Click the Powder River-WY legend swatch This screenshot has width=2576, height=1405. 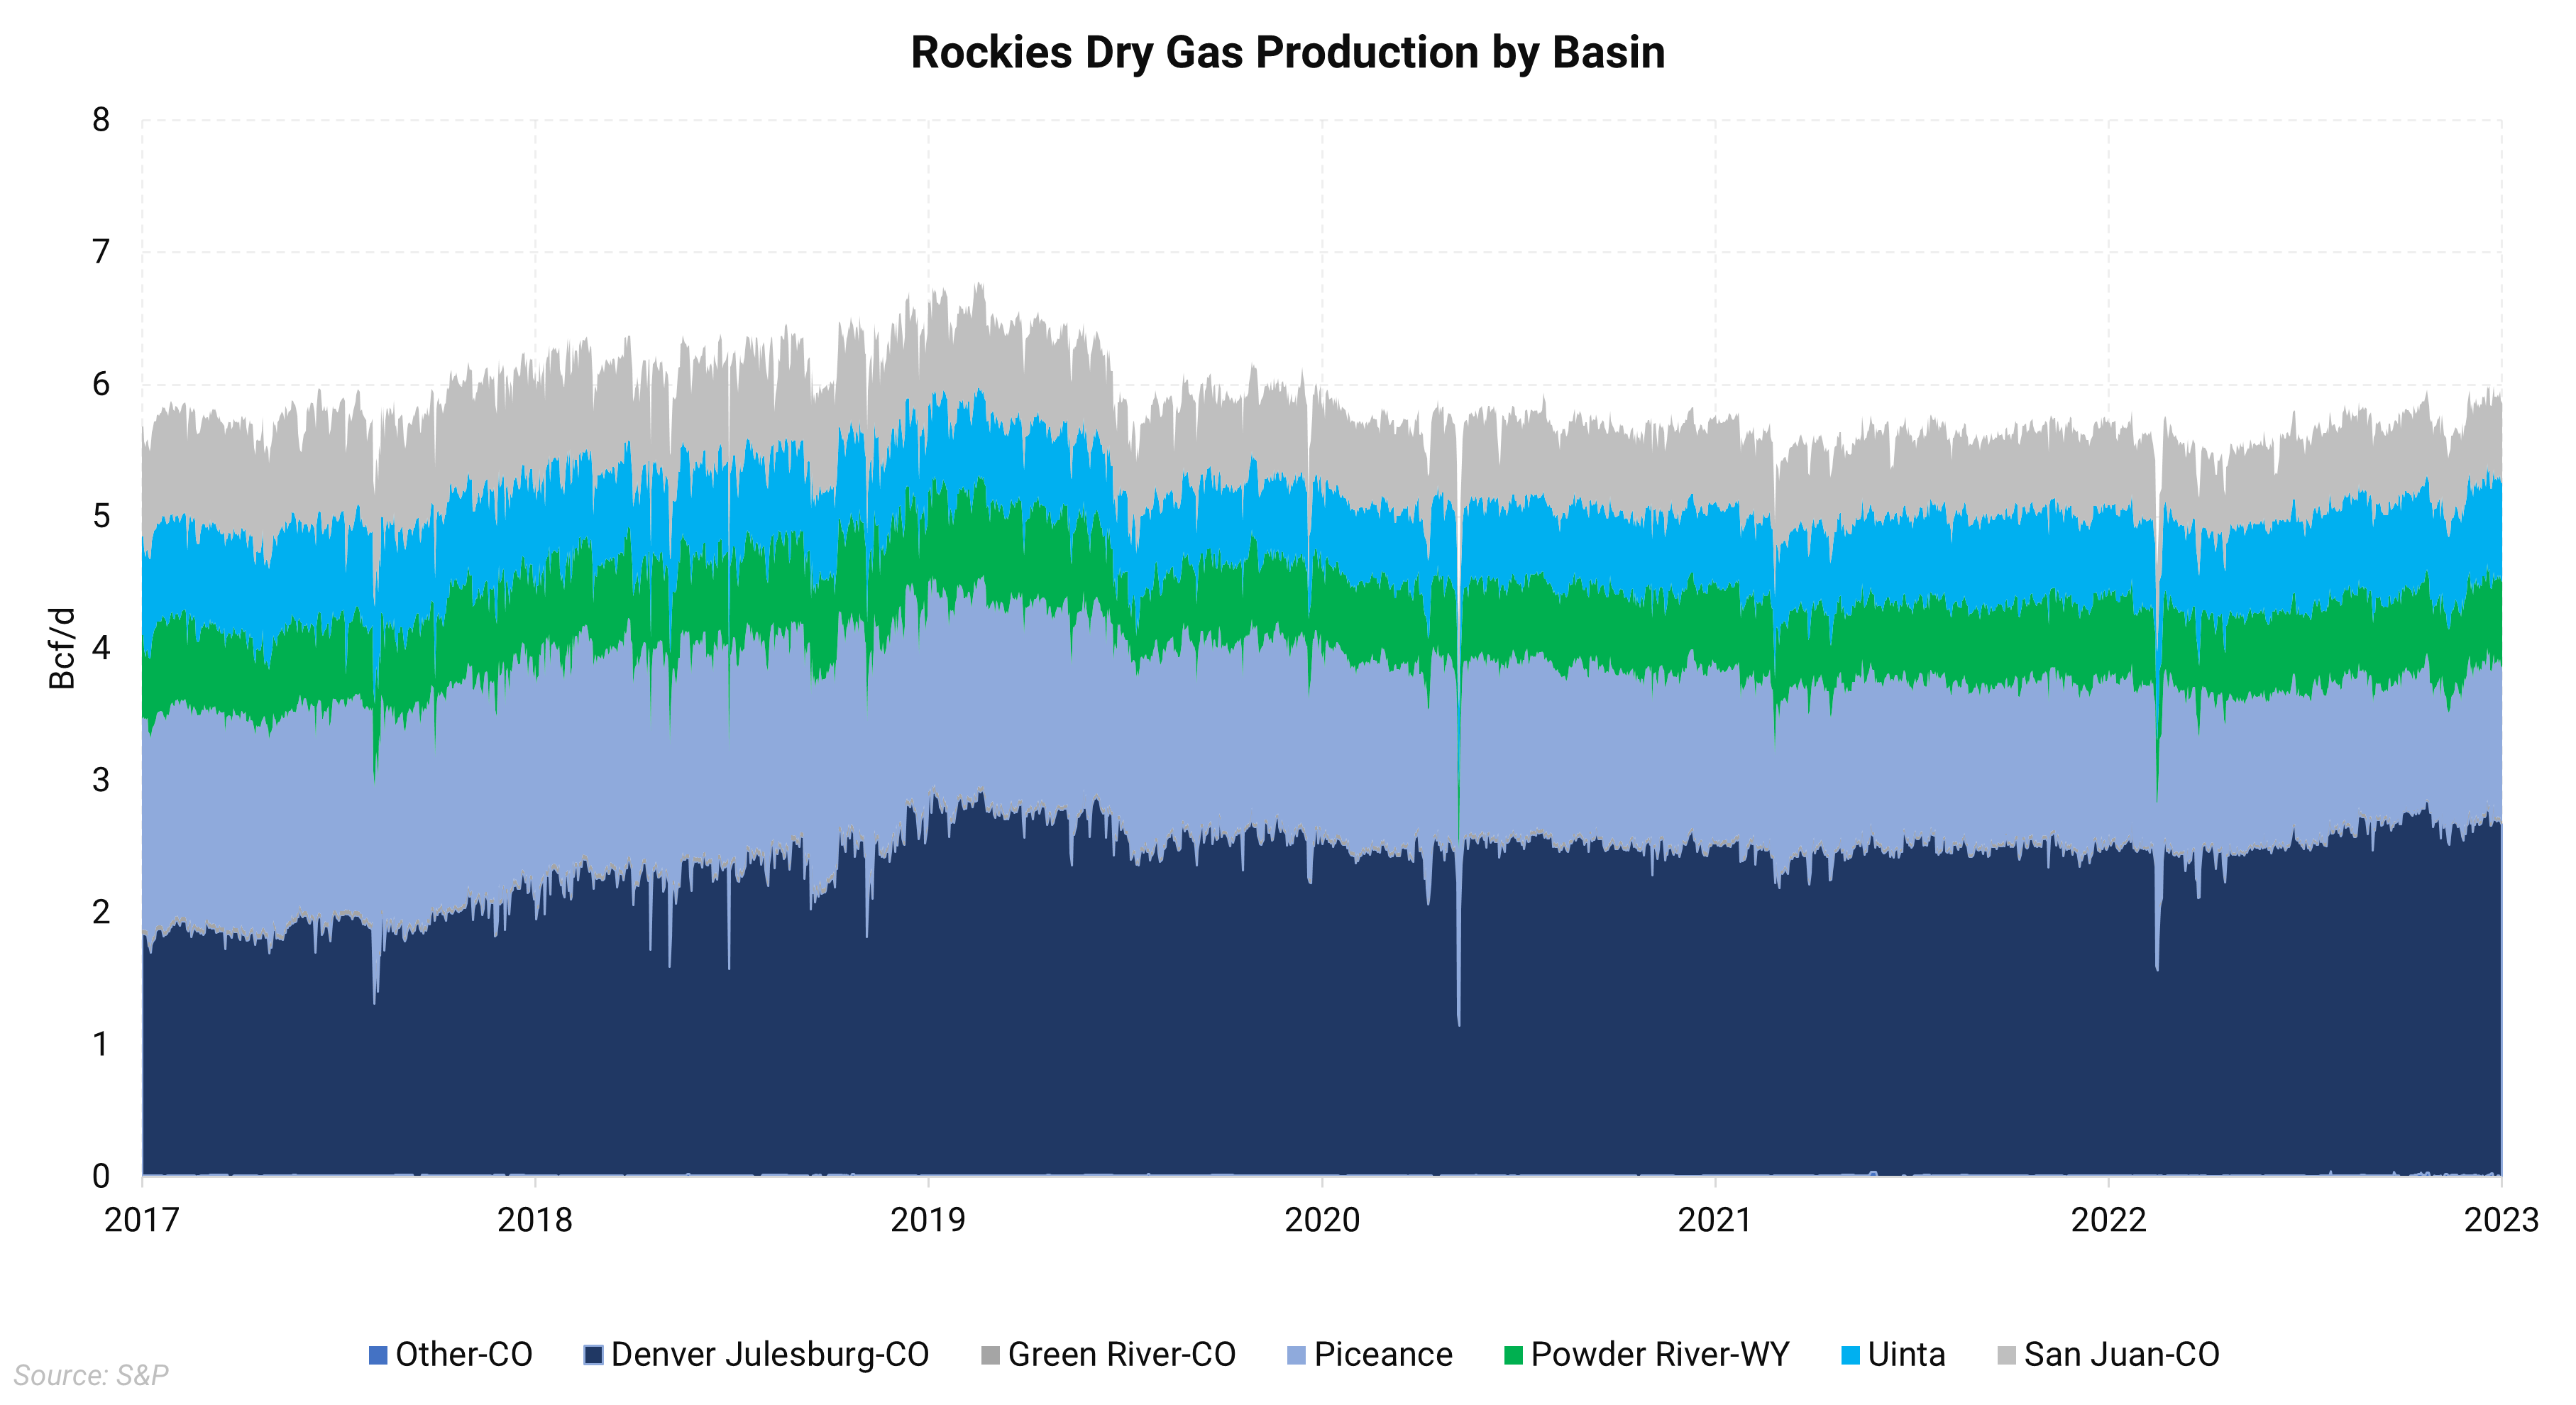tap(1513, 1356)
